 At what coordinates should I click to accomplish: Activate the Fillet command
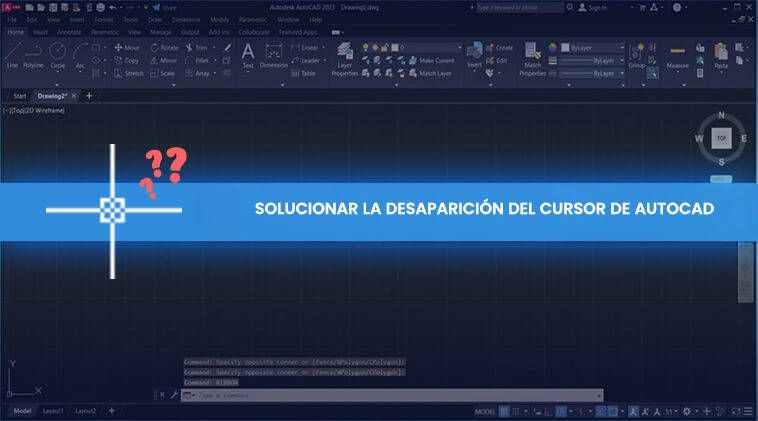click(x=197, y=60)
